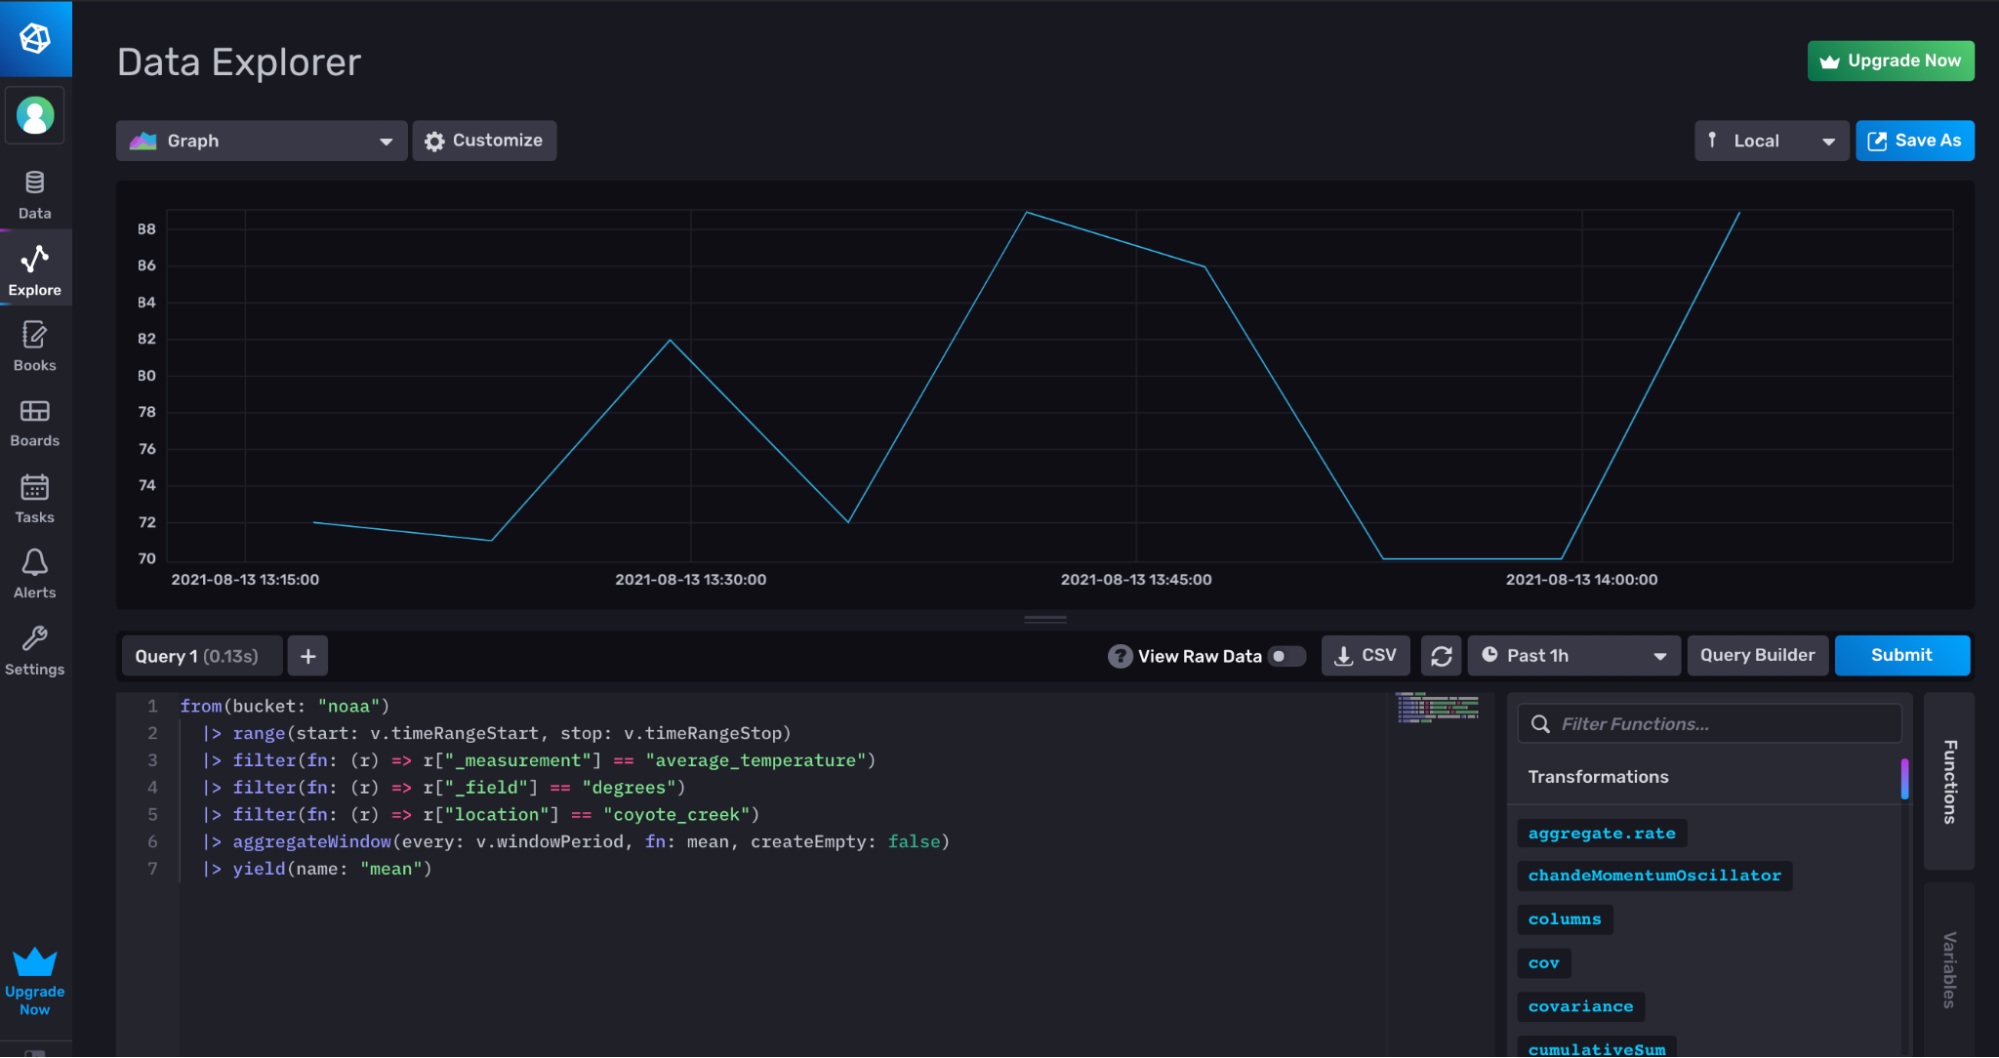Open the Graph visualization type dropdown
1999x1058 pixels.
click(x=261, y=141)
